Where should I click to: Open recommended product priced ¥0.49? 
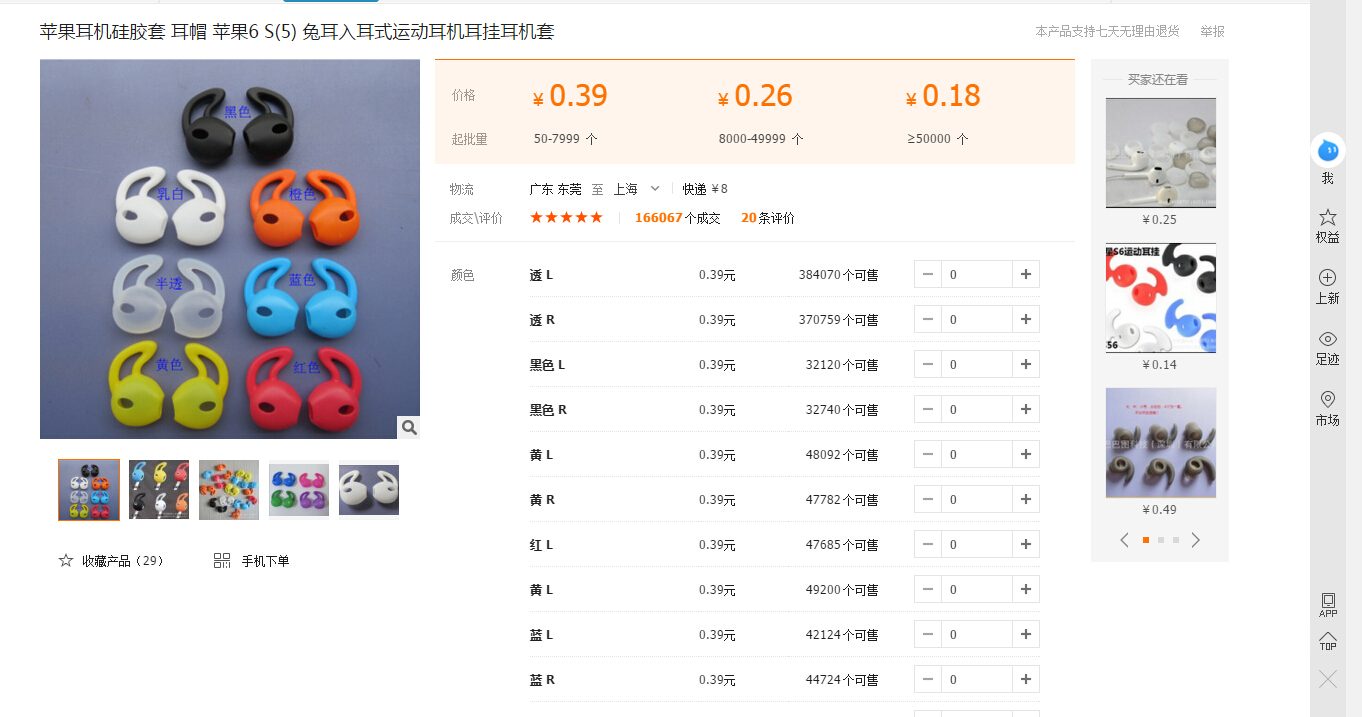click(1161, 443)
